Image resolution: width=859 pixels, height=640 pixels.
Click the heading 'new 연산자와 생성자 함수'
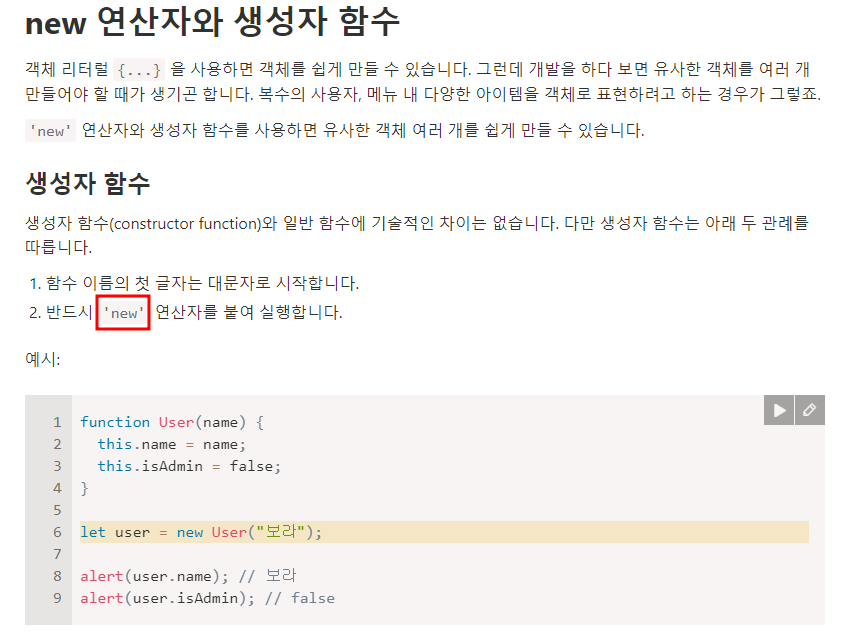click(x=213, y=22)
